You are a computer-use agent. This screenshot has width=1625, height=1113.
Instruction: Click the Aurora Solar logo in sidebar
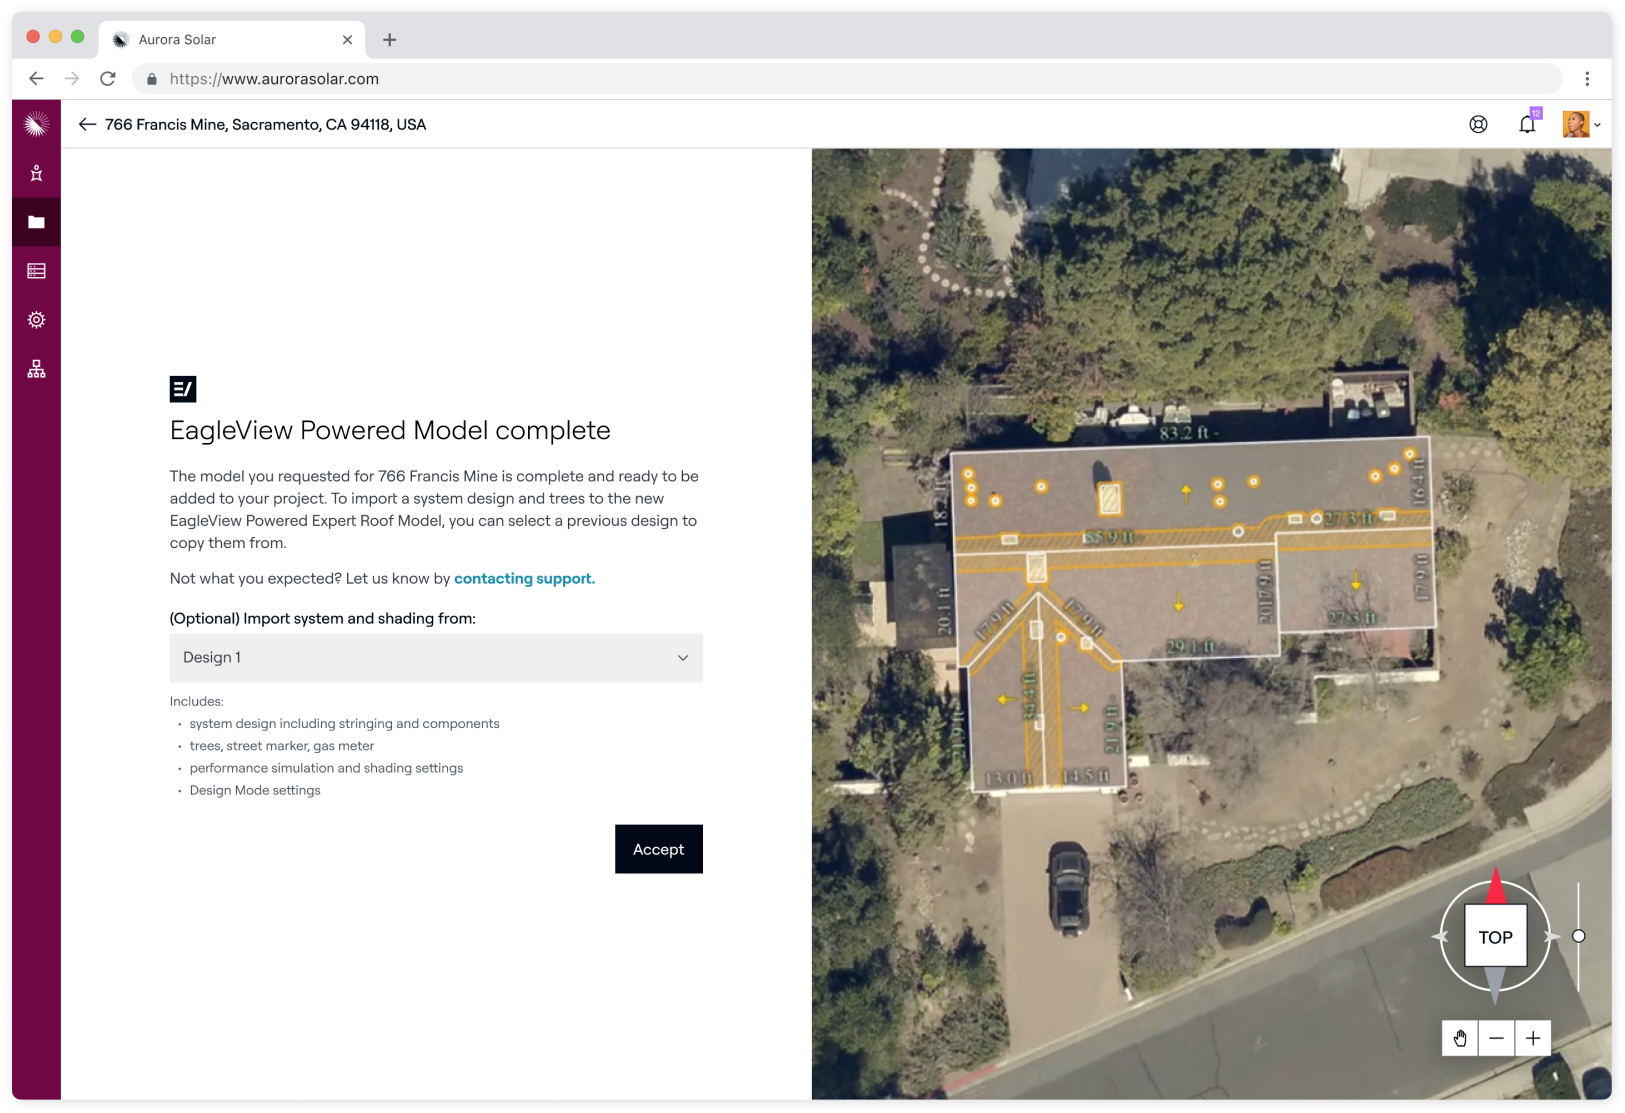(36, 124)
